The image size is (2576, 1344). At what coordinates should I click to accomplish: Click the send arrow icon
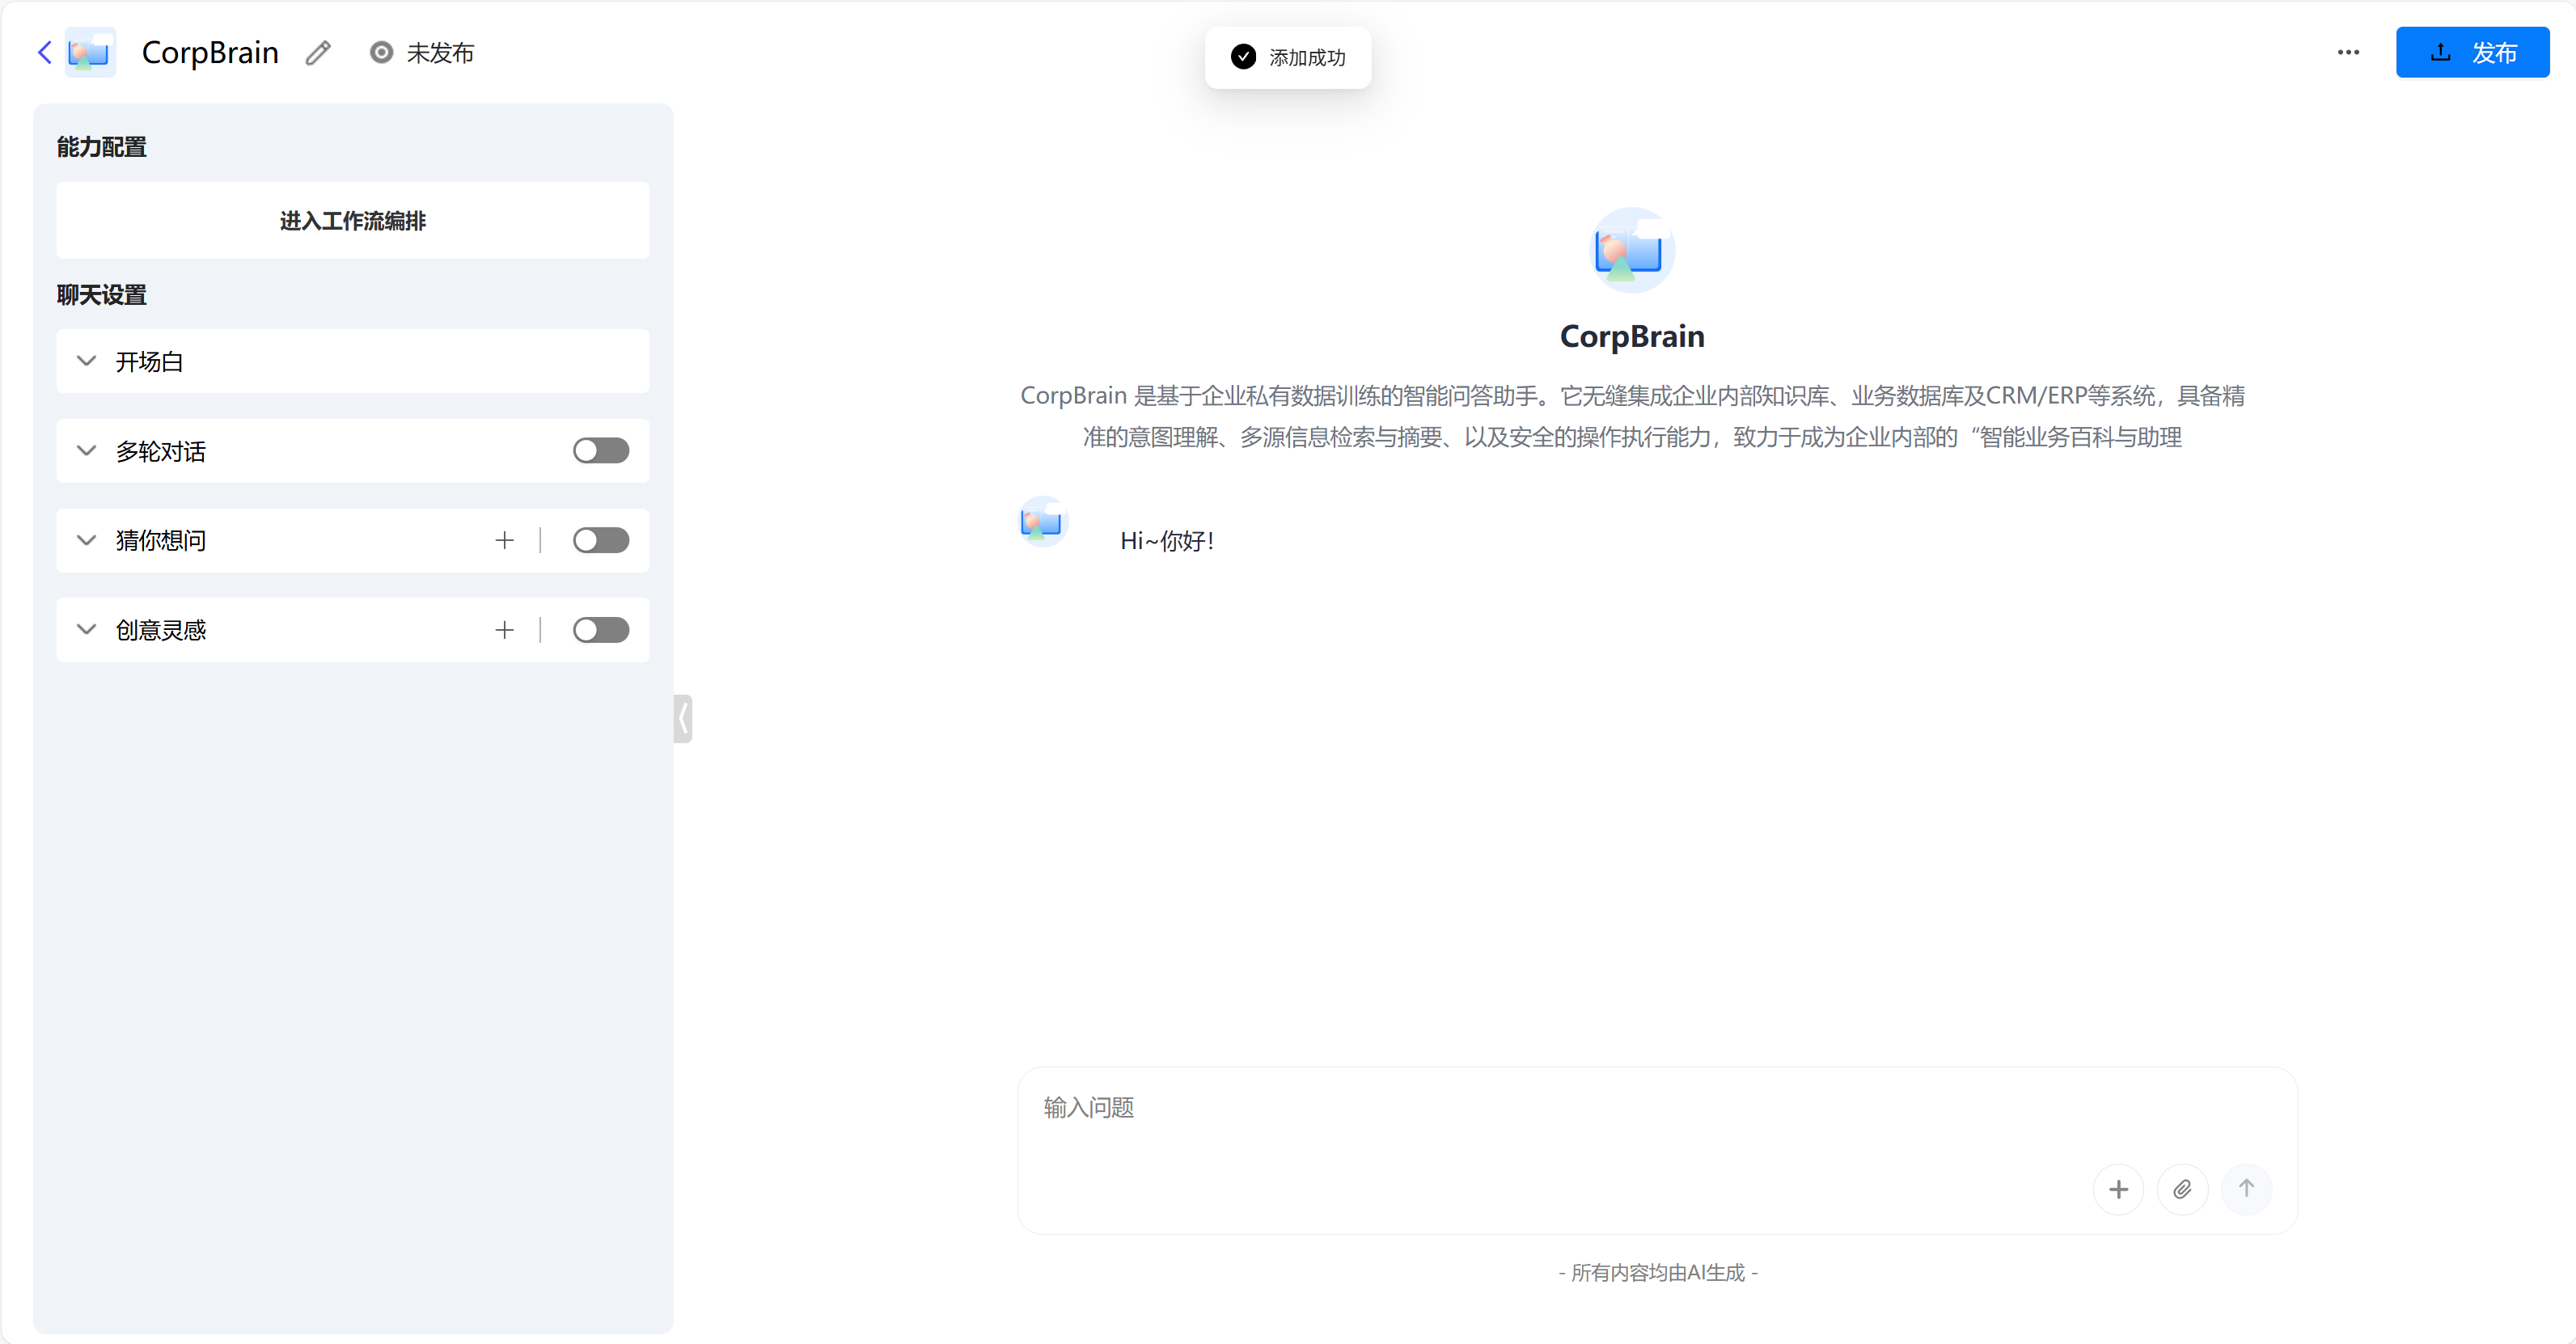point(2246,1189)
